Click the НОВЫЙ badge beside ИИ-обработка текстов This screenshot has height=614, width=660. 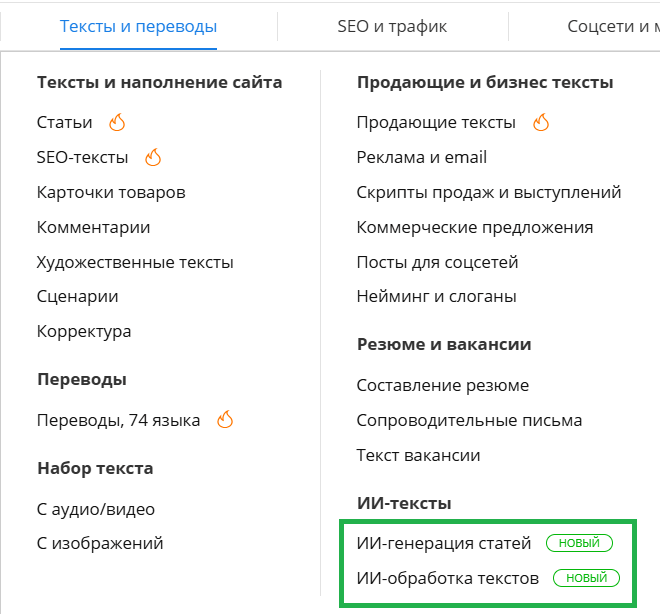[586, 578]
